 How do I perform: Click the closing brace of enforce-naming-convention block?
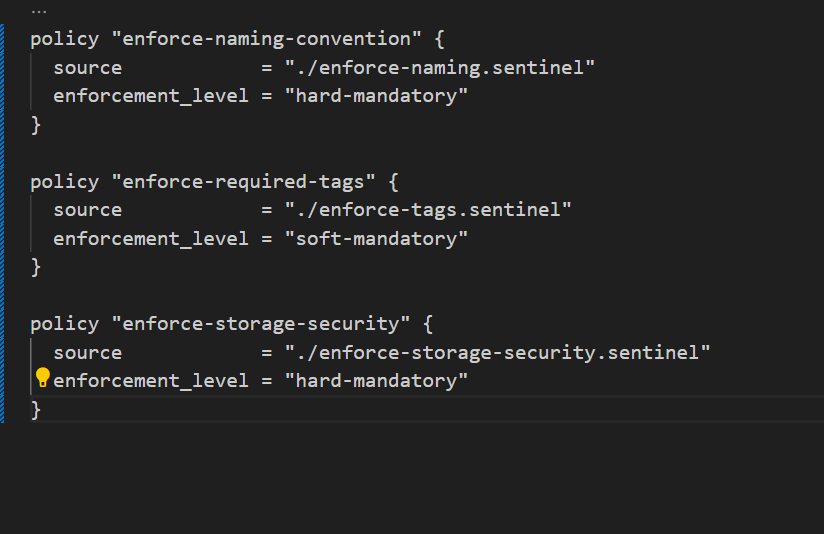tap(36, 125)
